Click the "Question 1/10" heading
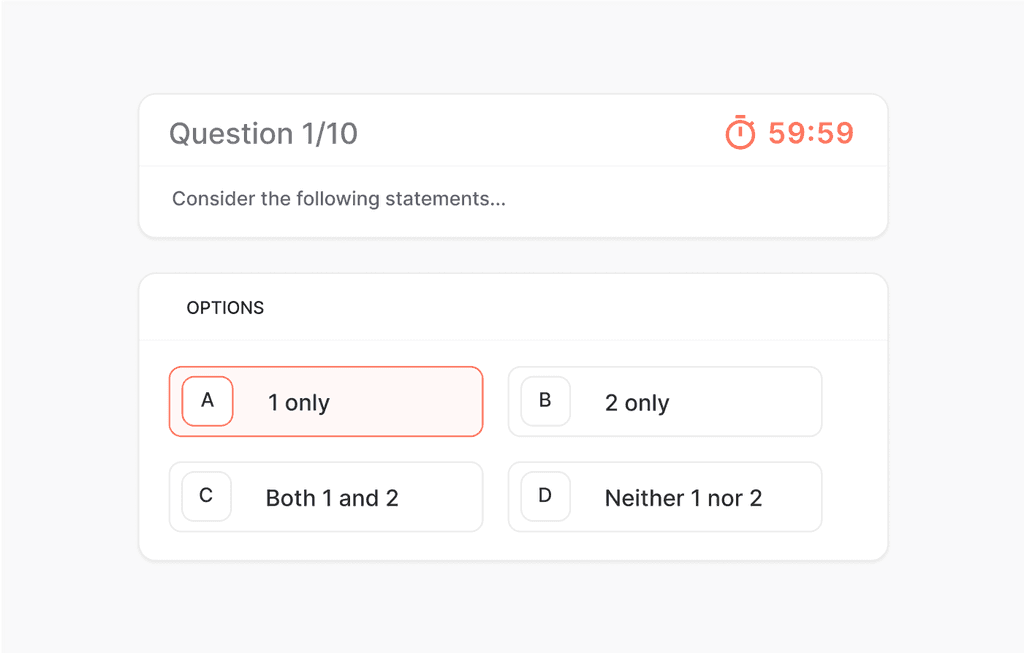 coord(263,134)
